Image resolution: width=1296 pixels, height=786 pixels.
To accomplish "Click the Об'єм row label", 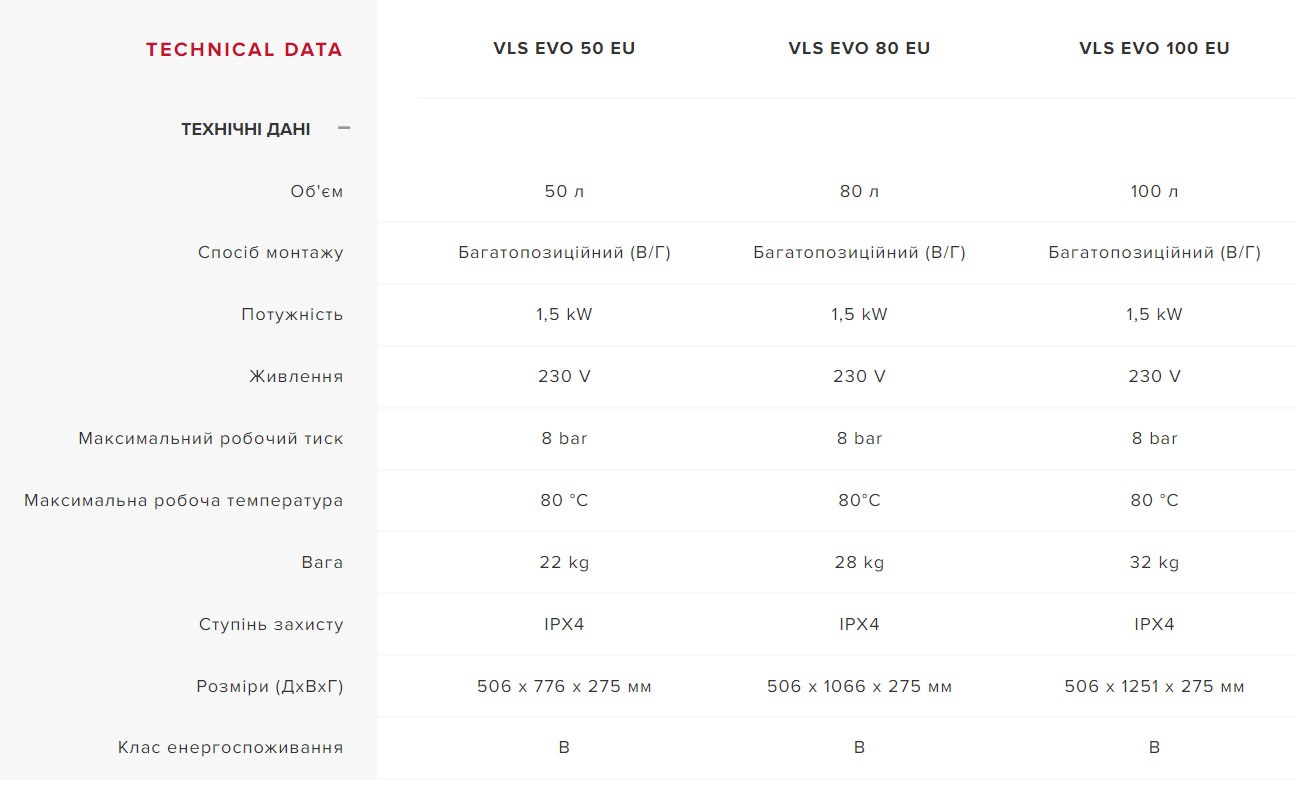I will coord(316,191).
